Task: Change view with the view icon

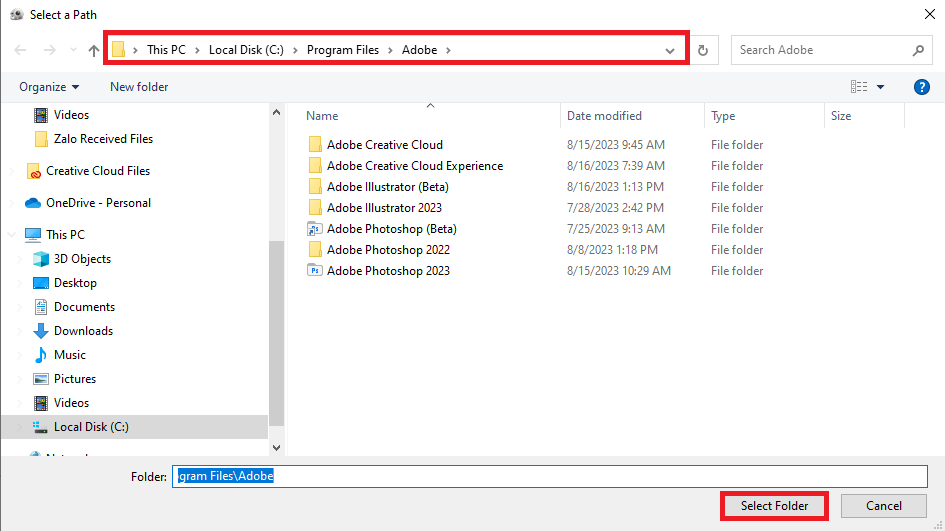Action: tap(859, 87)
